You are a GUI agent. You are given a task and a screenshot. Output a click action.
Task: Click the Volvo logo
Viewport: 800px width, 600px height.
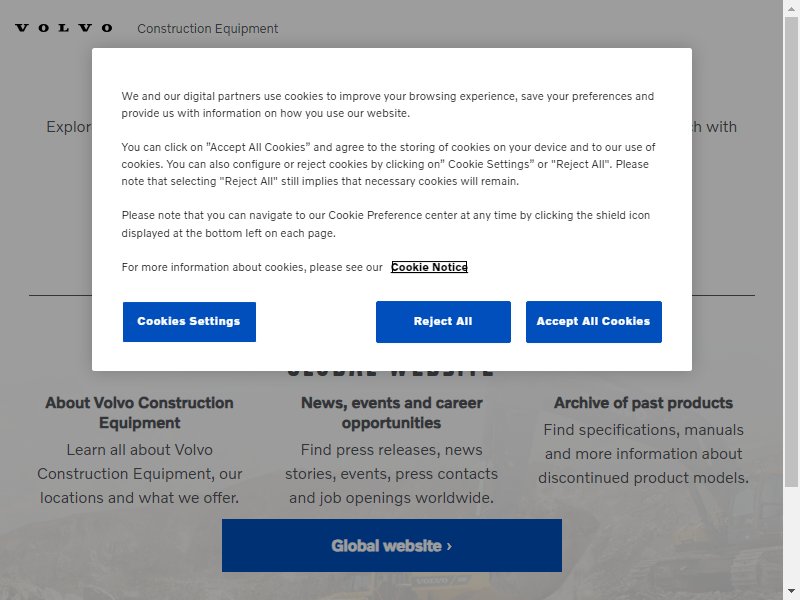tap(64, 28)
